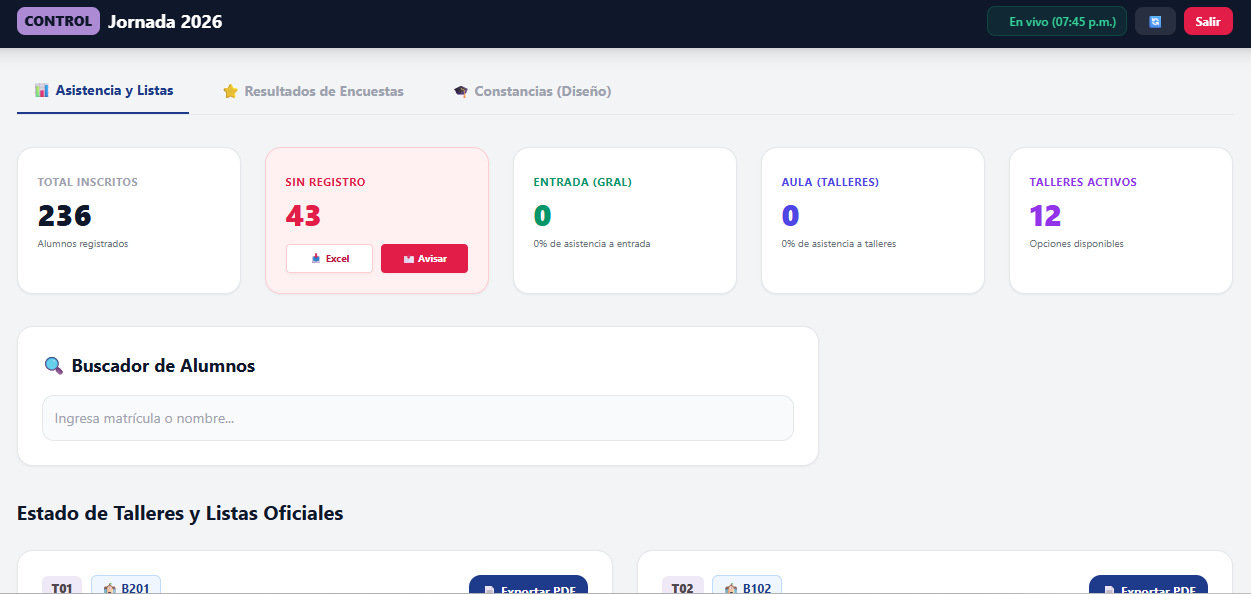Click the T01 workshop badge
This screenshot has height=594, width=1251.
[x=62, y=586]
